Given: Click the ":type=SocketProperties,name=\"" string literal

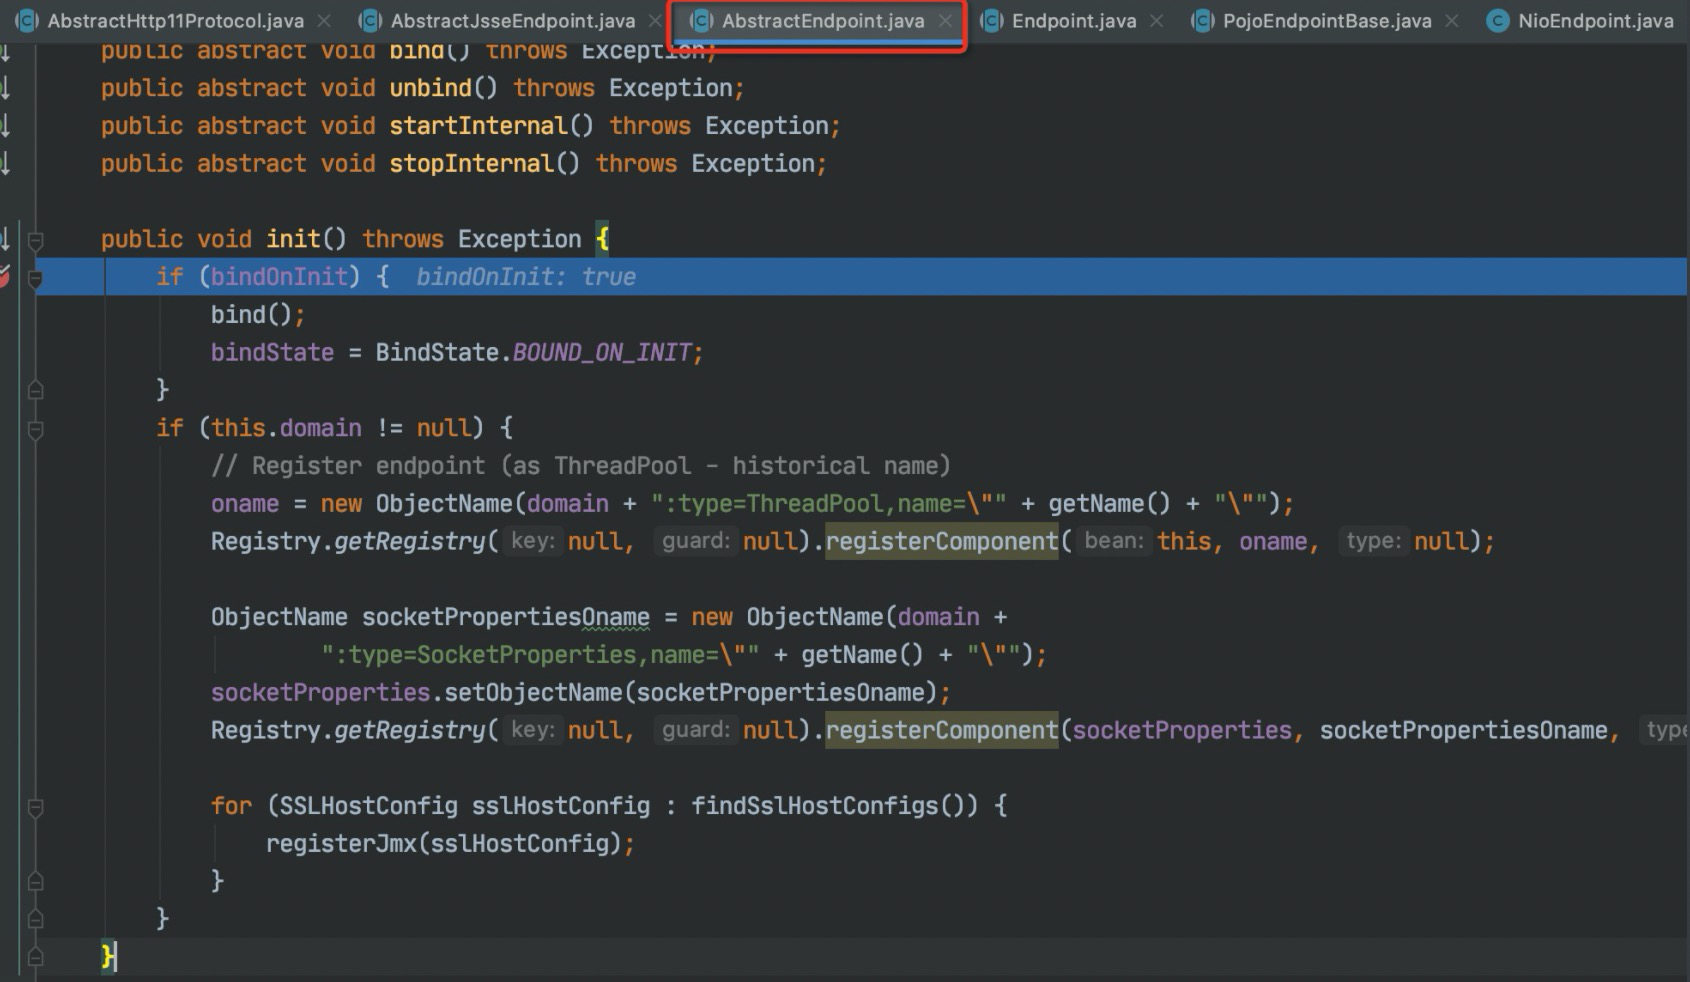Looking at the screenshot, I should [540, 655].
